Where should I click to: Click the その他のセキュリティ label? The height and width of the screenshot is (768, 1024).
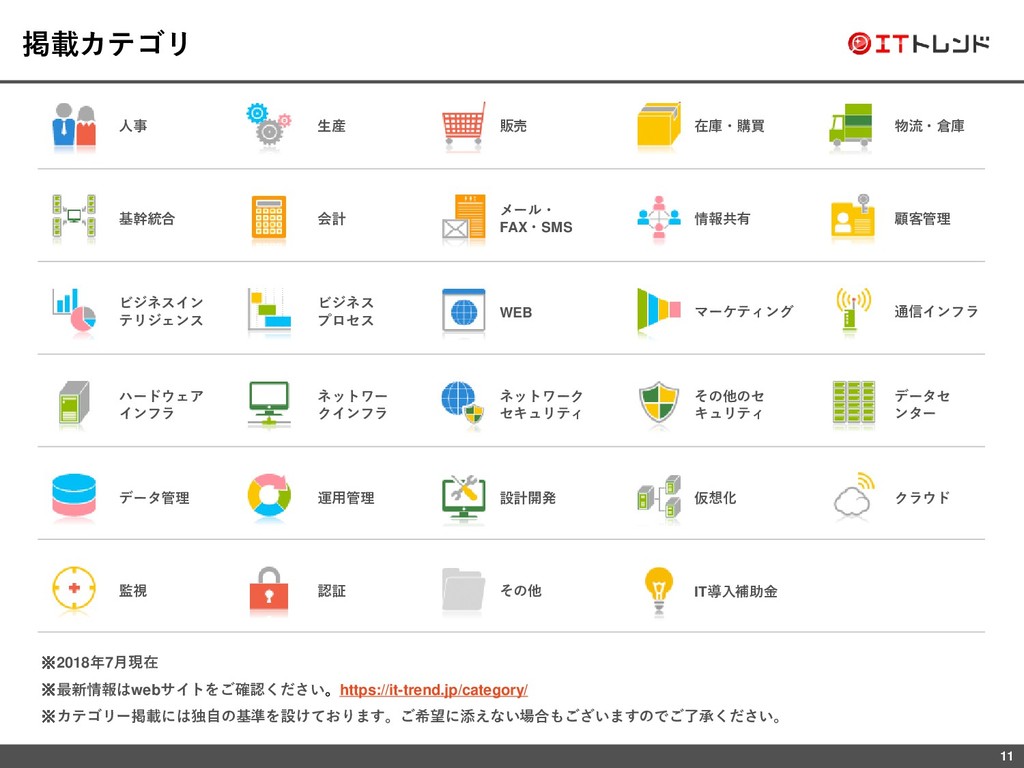729,404
